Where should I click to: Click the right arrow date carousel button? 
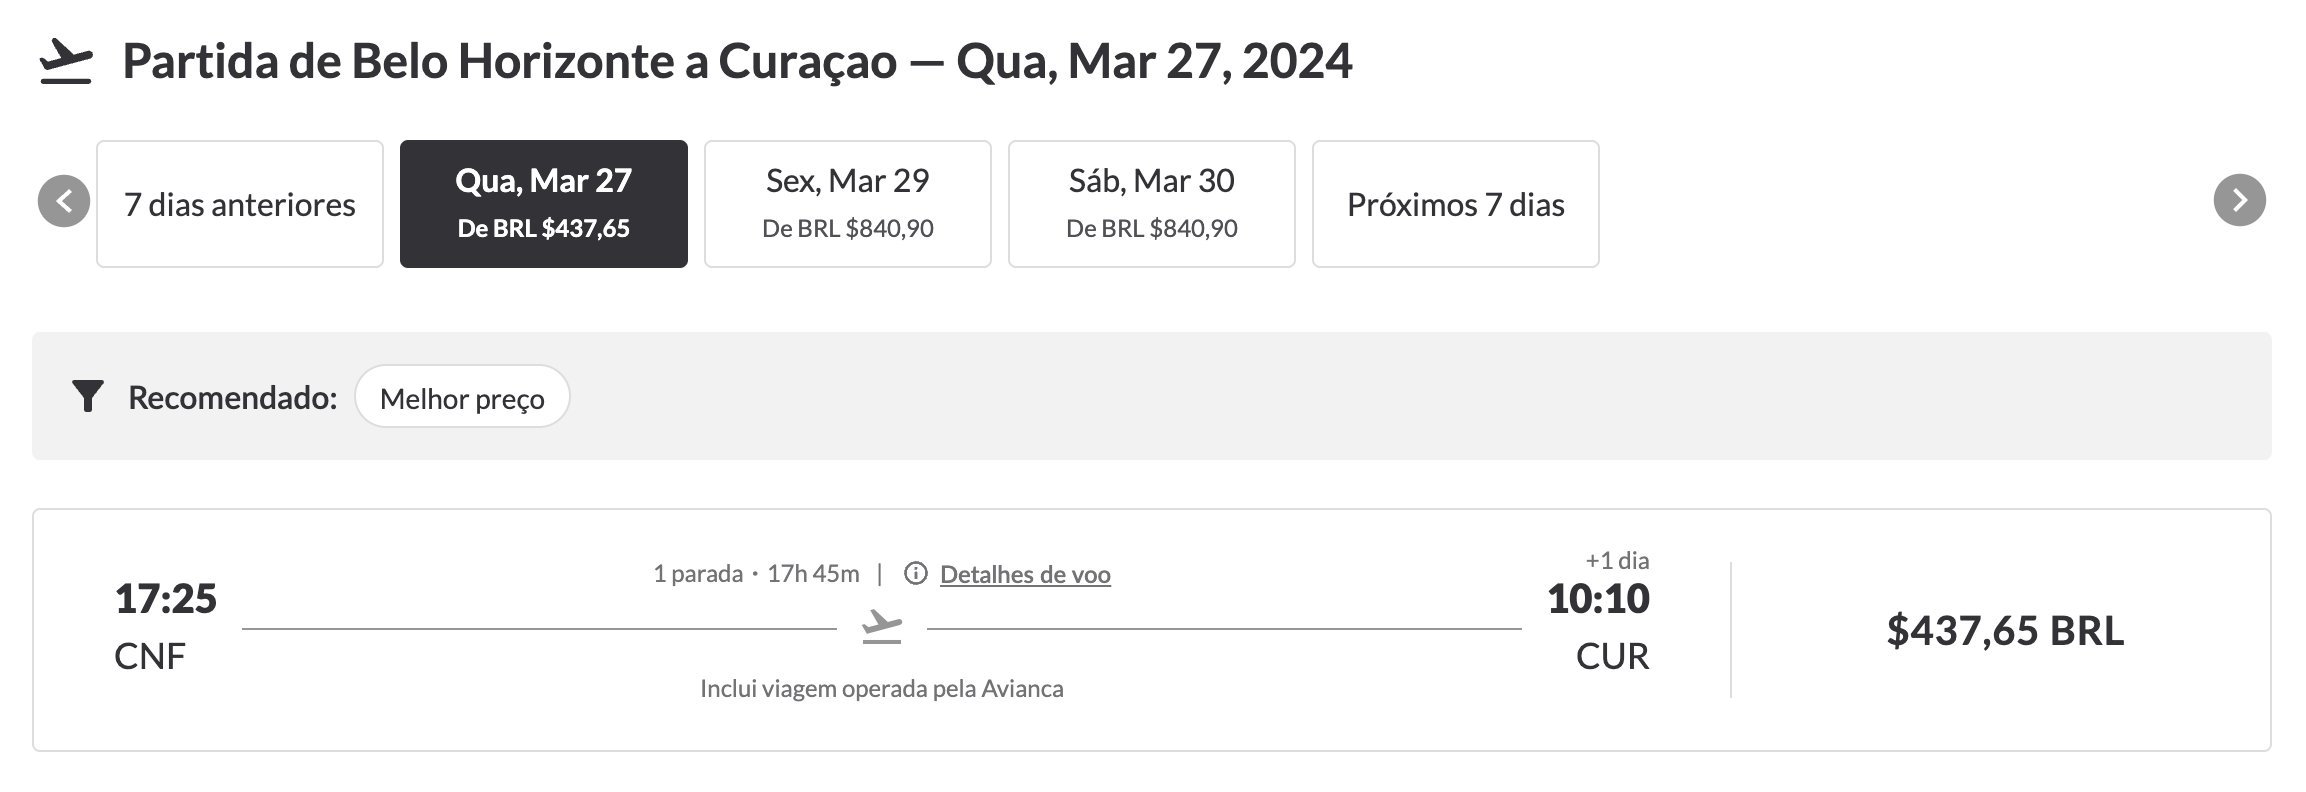(x=2240, y=201)
